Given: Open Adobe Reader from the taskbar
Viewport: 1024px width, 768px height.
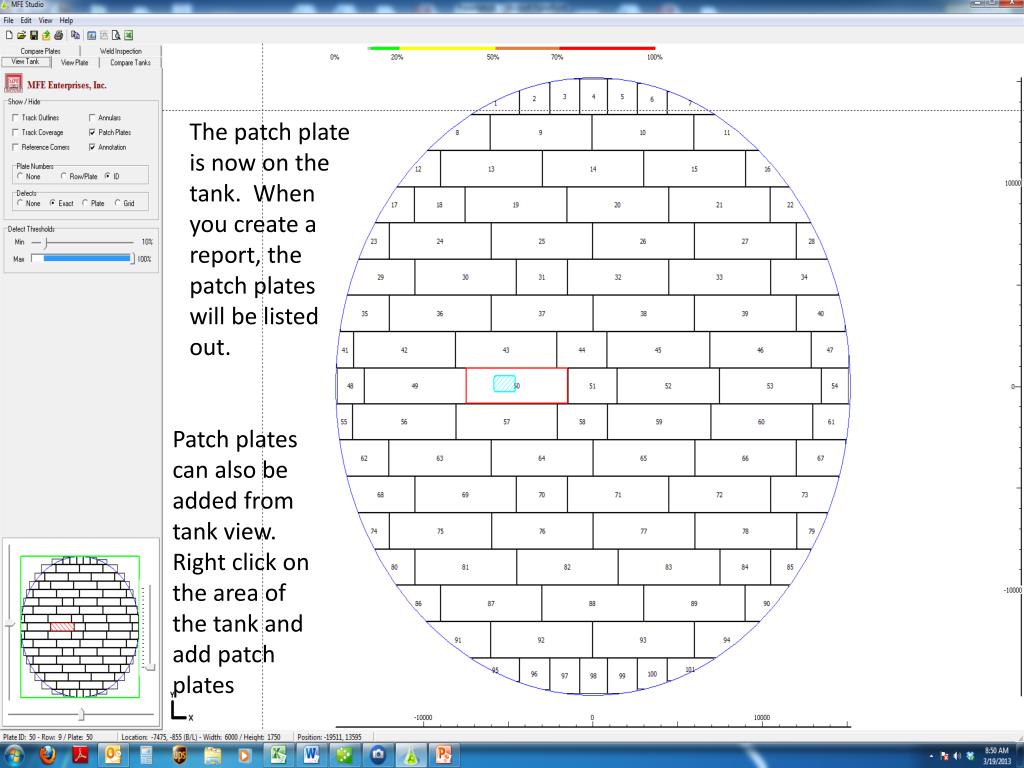Looking at the screenshot, I should click(x=80, y=756).
